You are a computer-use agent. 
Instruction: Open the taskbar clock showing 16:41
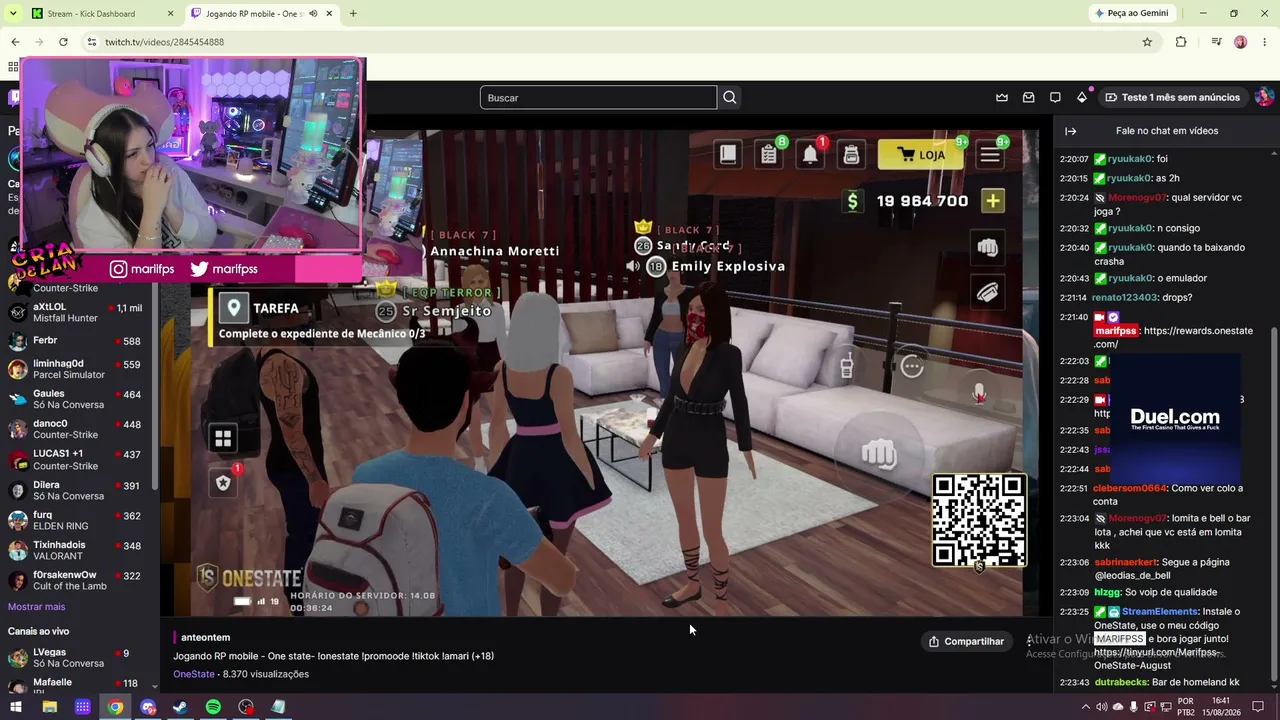[1221, 707]
